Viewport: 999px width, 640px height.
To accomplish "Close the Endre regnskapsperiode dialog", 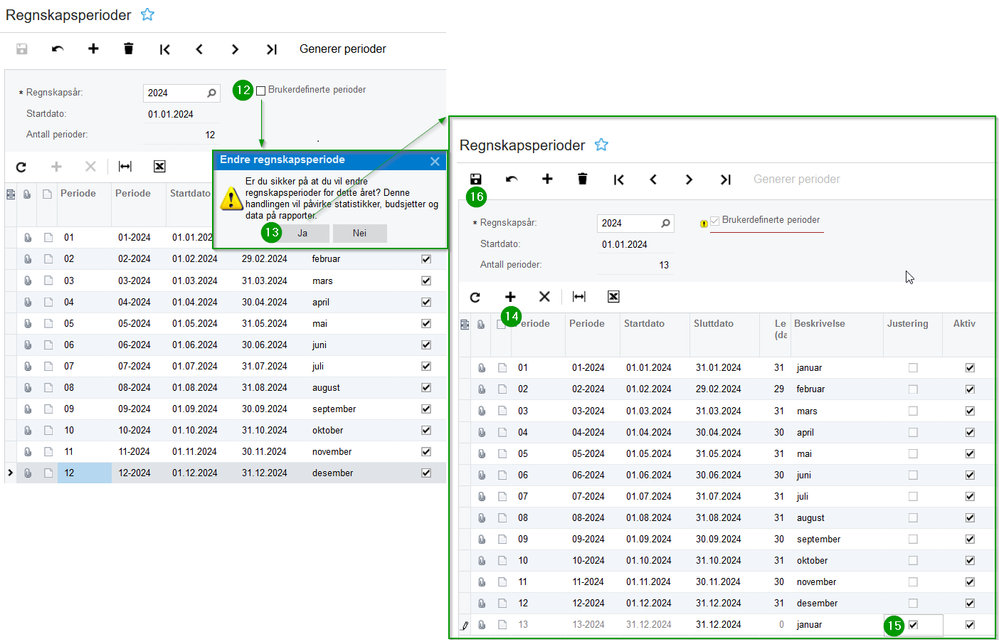I will tap(435, 160).
